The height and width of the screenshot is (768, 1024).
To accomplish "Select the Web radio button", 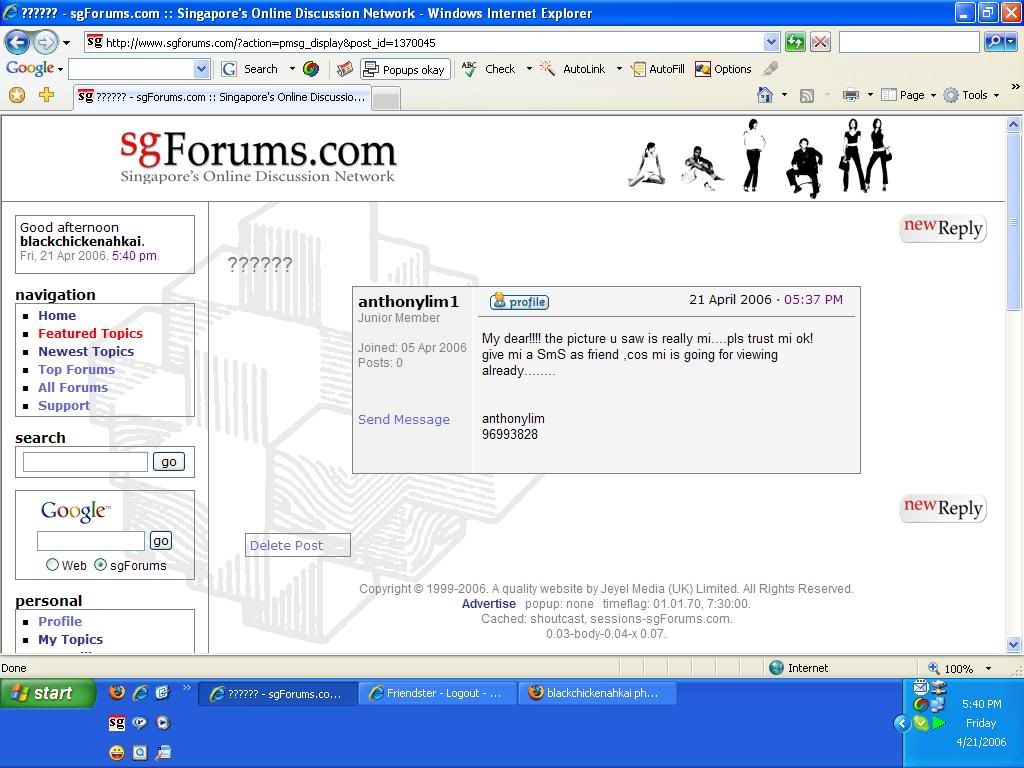I will pyautogui.click(x=52, y=565).
